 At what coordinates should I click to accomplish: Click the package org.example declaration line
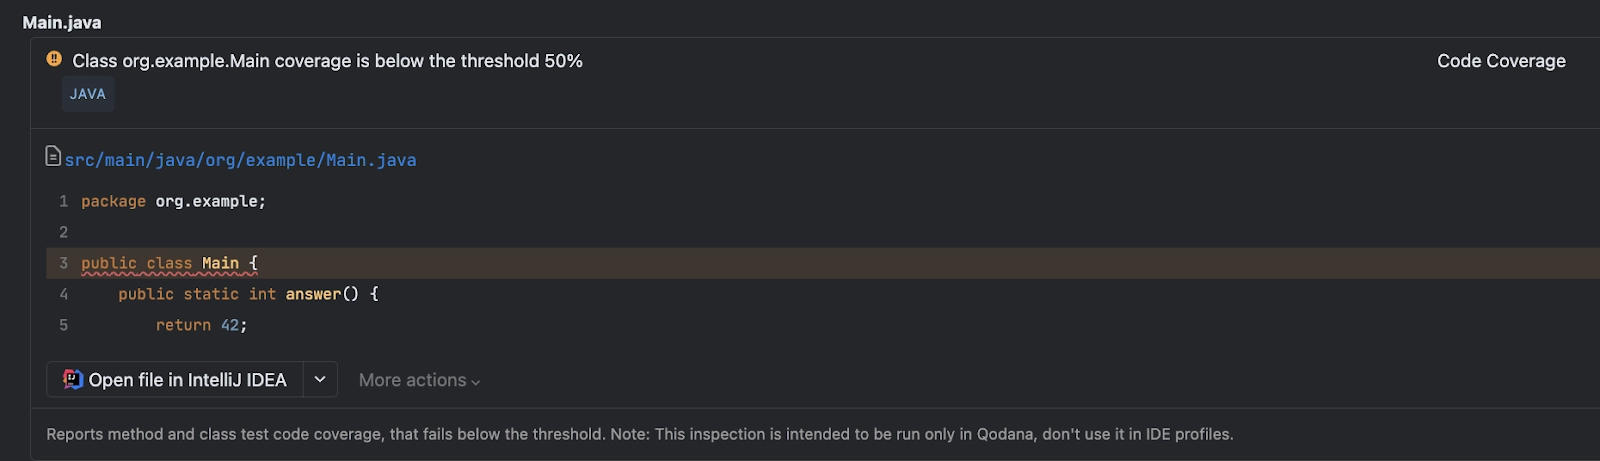[174, 201]
